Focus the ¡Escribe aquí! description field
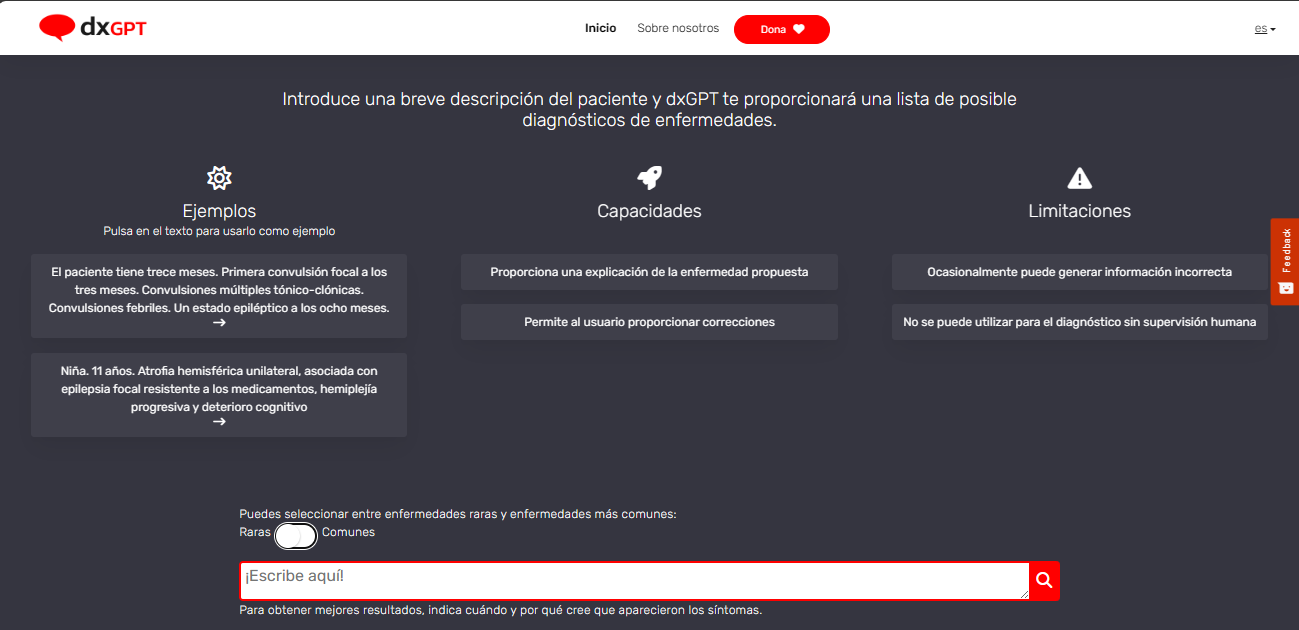The image size is (1299, 630). (x=634, y=581)
